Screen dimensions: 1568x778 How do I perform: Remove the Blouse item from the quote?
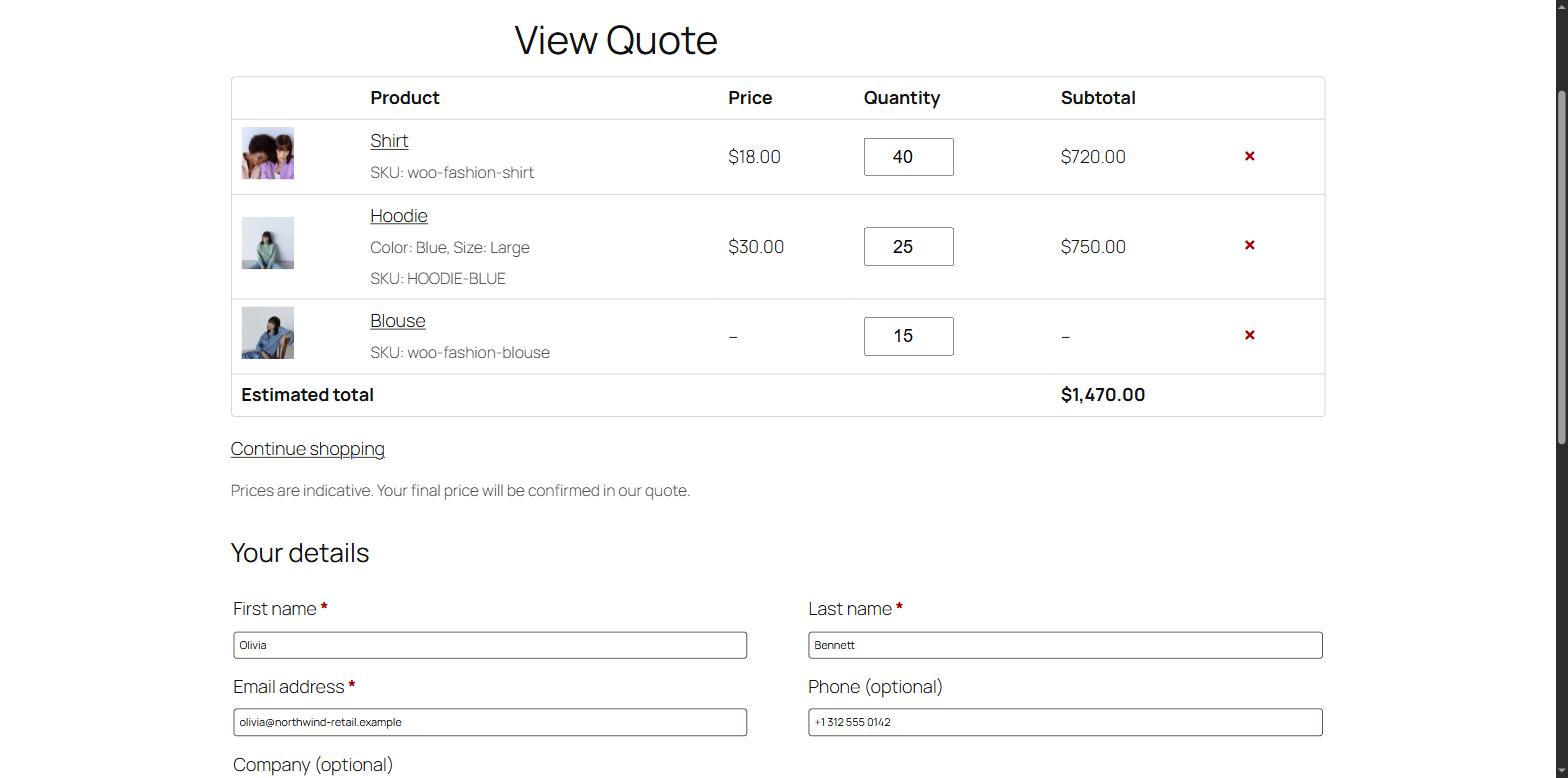(x=1249, y=335)
